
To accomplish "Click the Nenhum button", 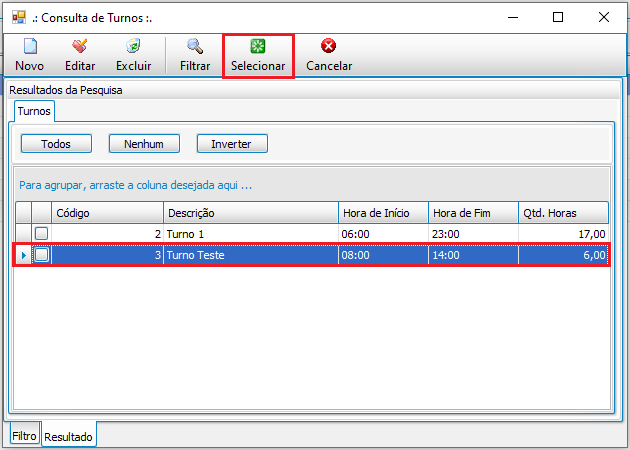I will pos(144,144).
